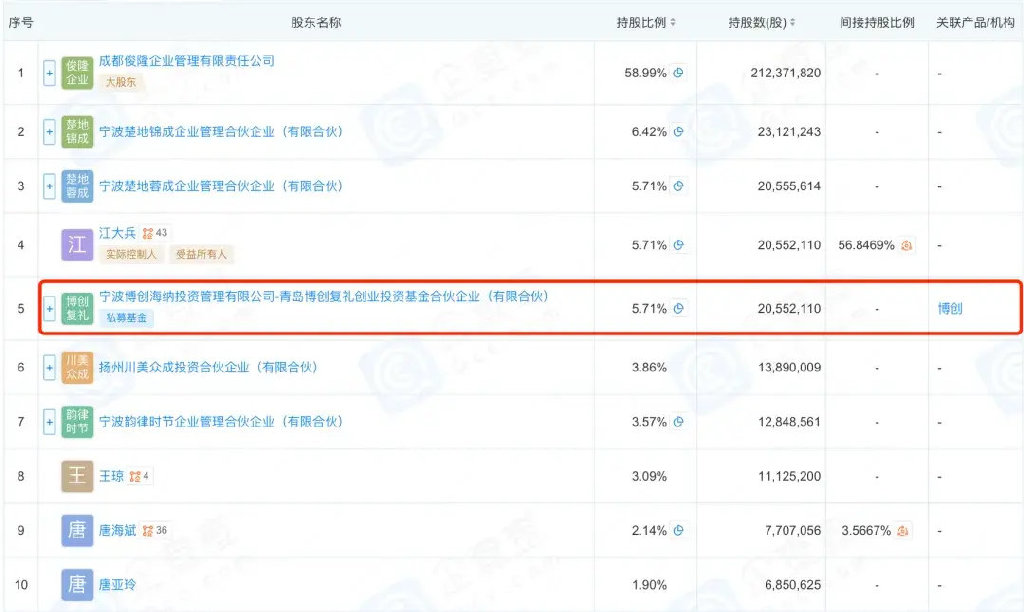This screenshot has width=1024, height=612.
Task: Expand row 1 成都俊隆企业管理 shareholder details
Action: [x=49, y=72]
